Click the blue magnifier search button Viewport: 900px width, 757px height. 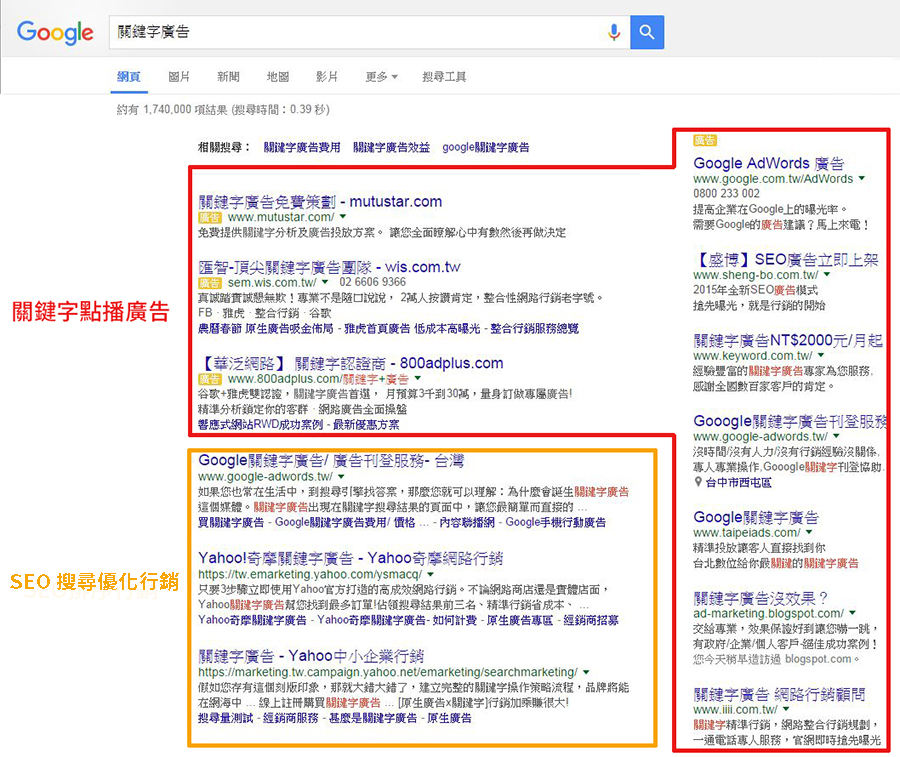click(647, 32)
